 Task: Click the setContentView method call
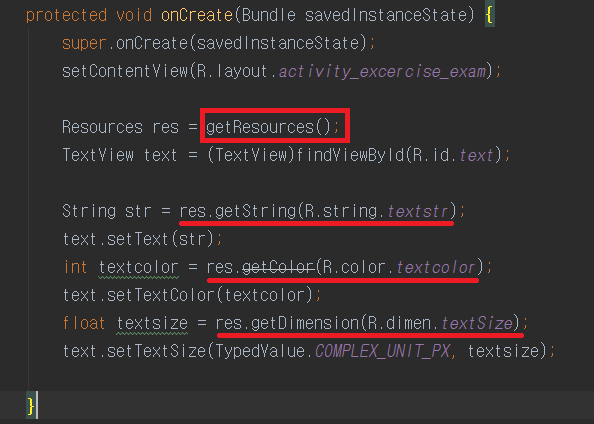(x=125, y=71)
